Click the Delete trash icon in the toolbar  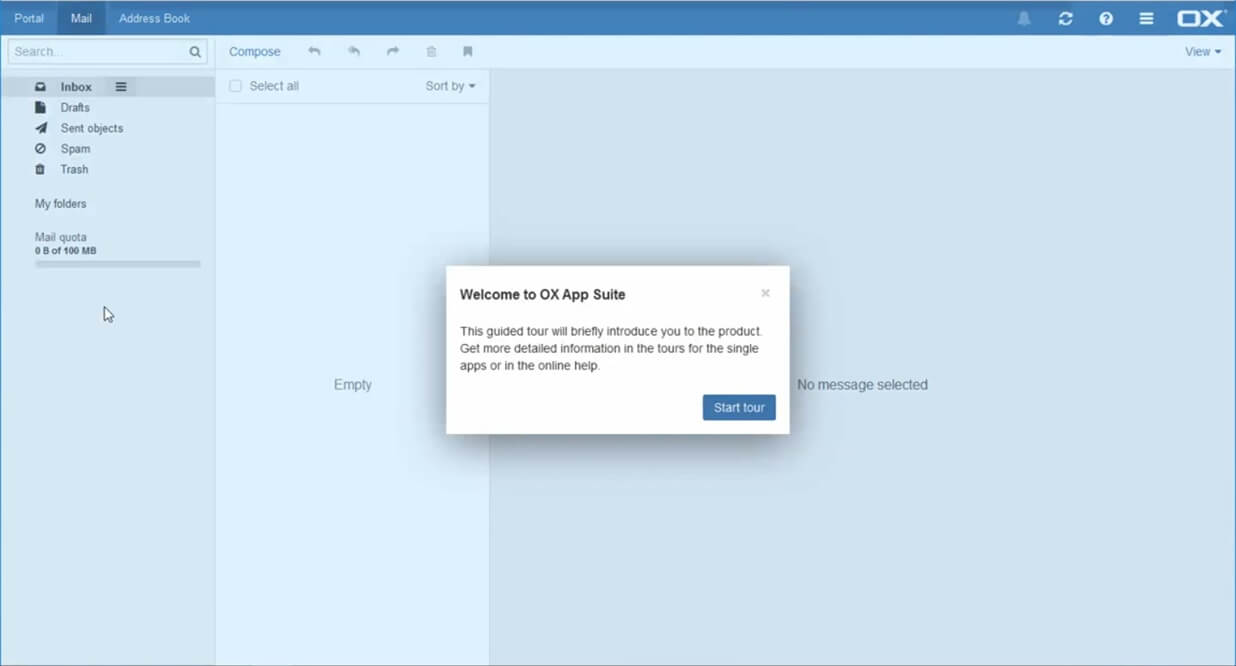point(431,51)
